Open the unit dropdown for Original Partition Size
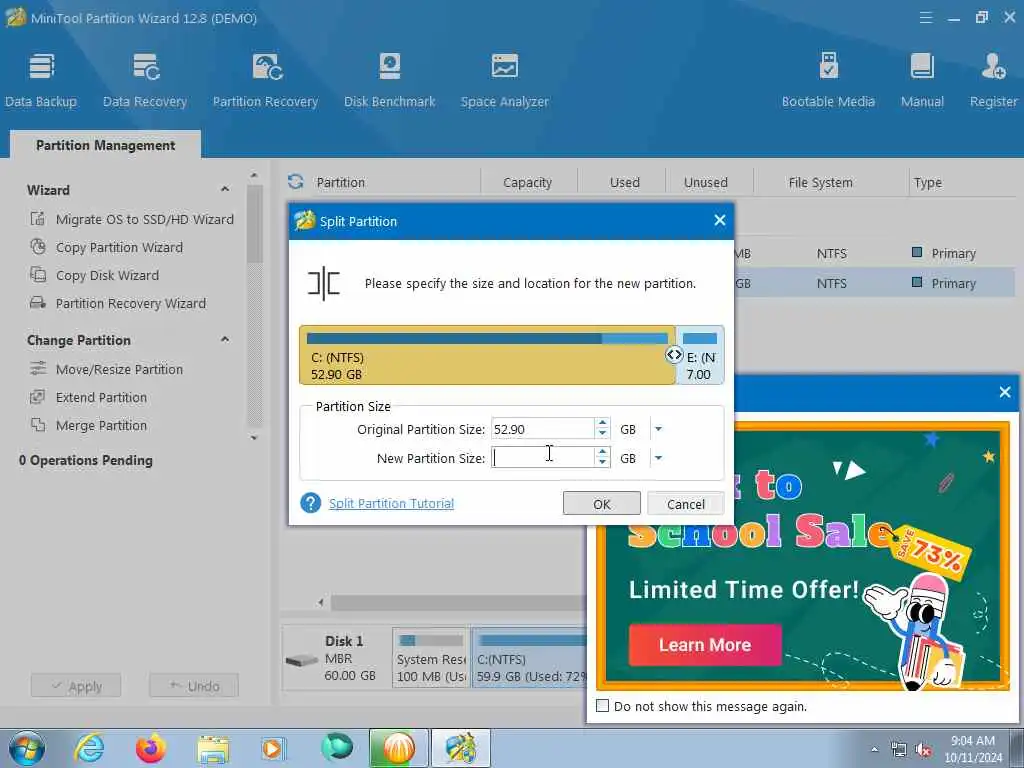Screen dimensions: 1024x768 (658, 429)
